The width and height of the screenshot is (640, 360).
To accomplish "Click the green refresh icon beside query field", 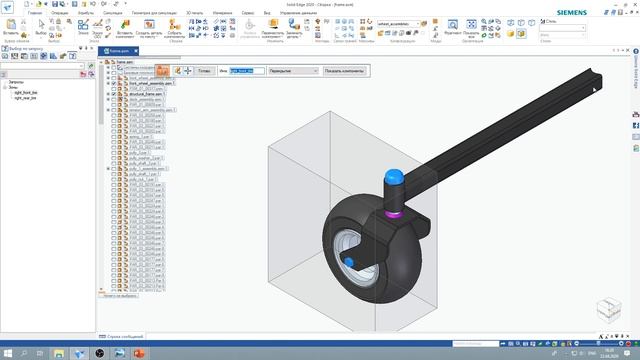I will coord(91,66).
